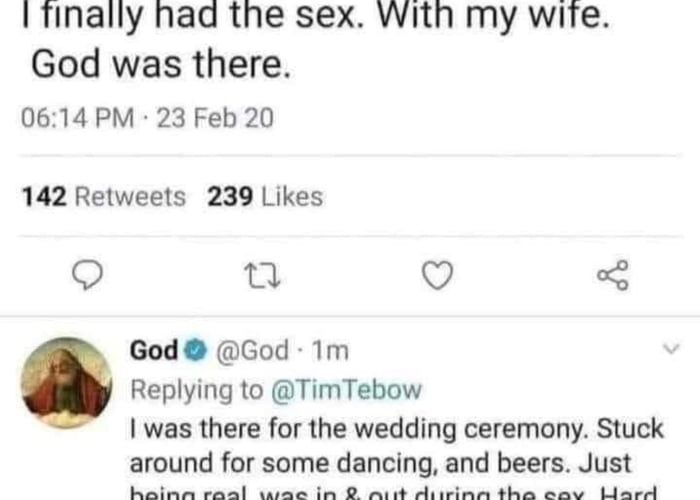Click the 'God was there.' tweet line
The width and height of the screenshot is (700, 500).
click(160, 64)
